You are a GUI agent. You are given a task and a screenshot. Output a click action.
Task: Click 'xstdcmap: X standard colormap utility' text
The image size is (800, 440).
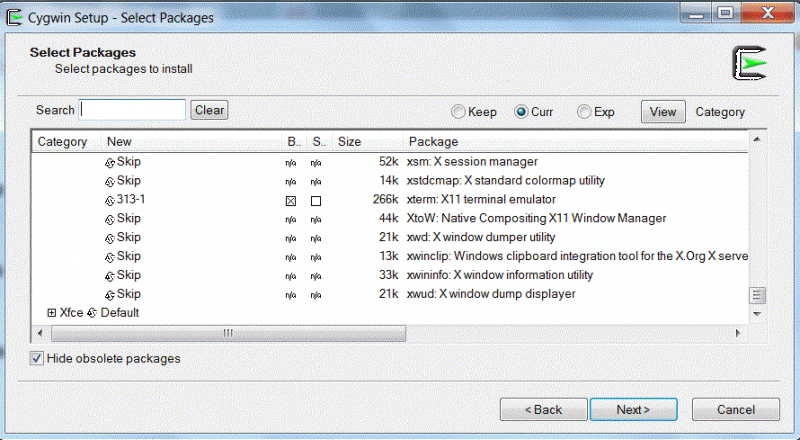tap(506, 181)
